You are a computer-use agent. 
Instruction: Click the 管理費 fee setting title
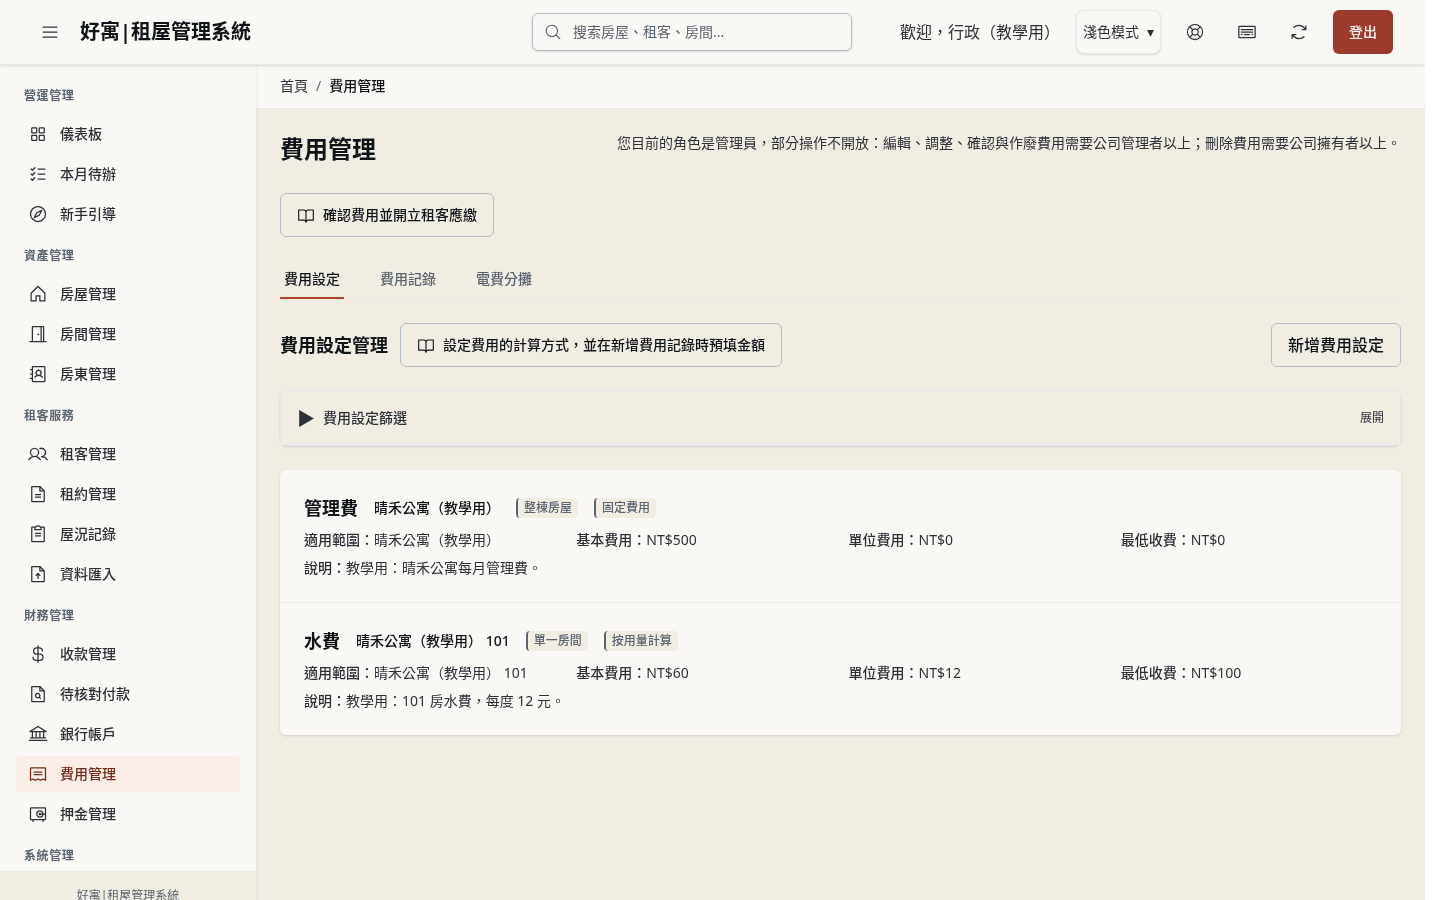tap(331, 508)
